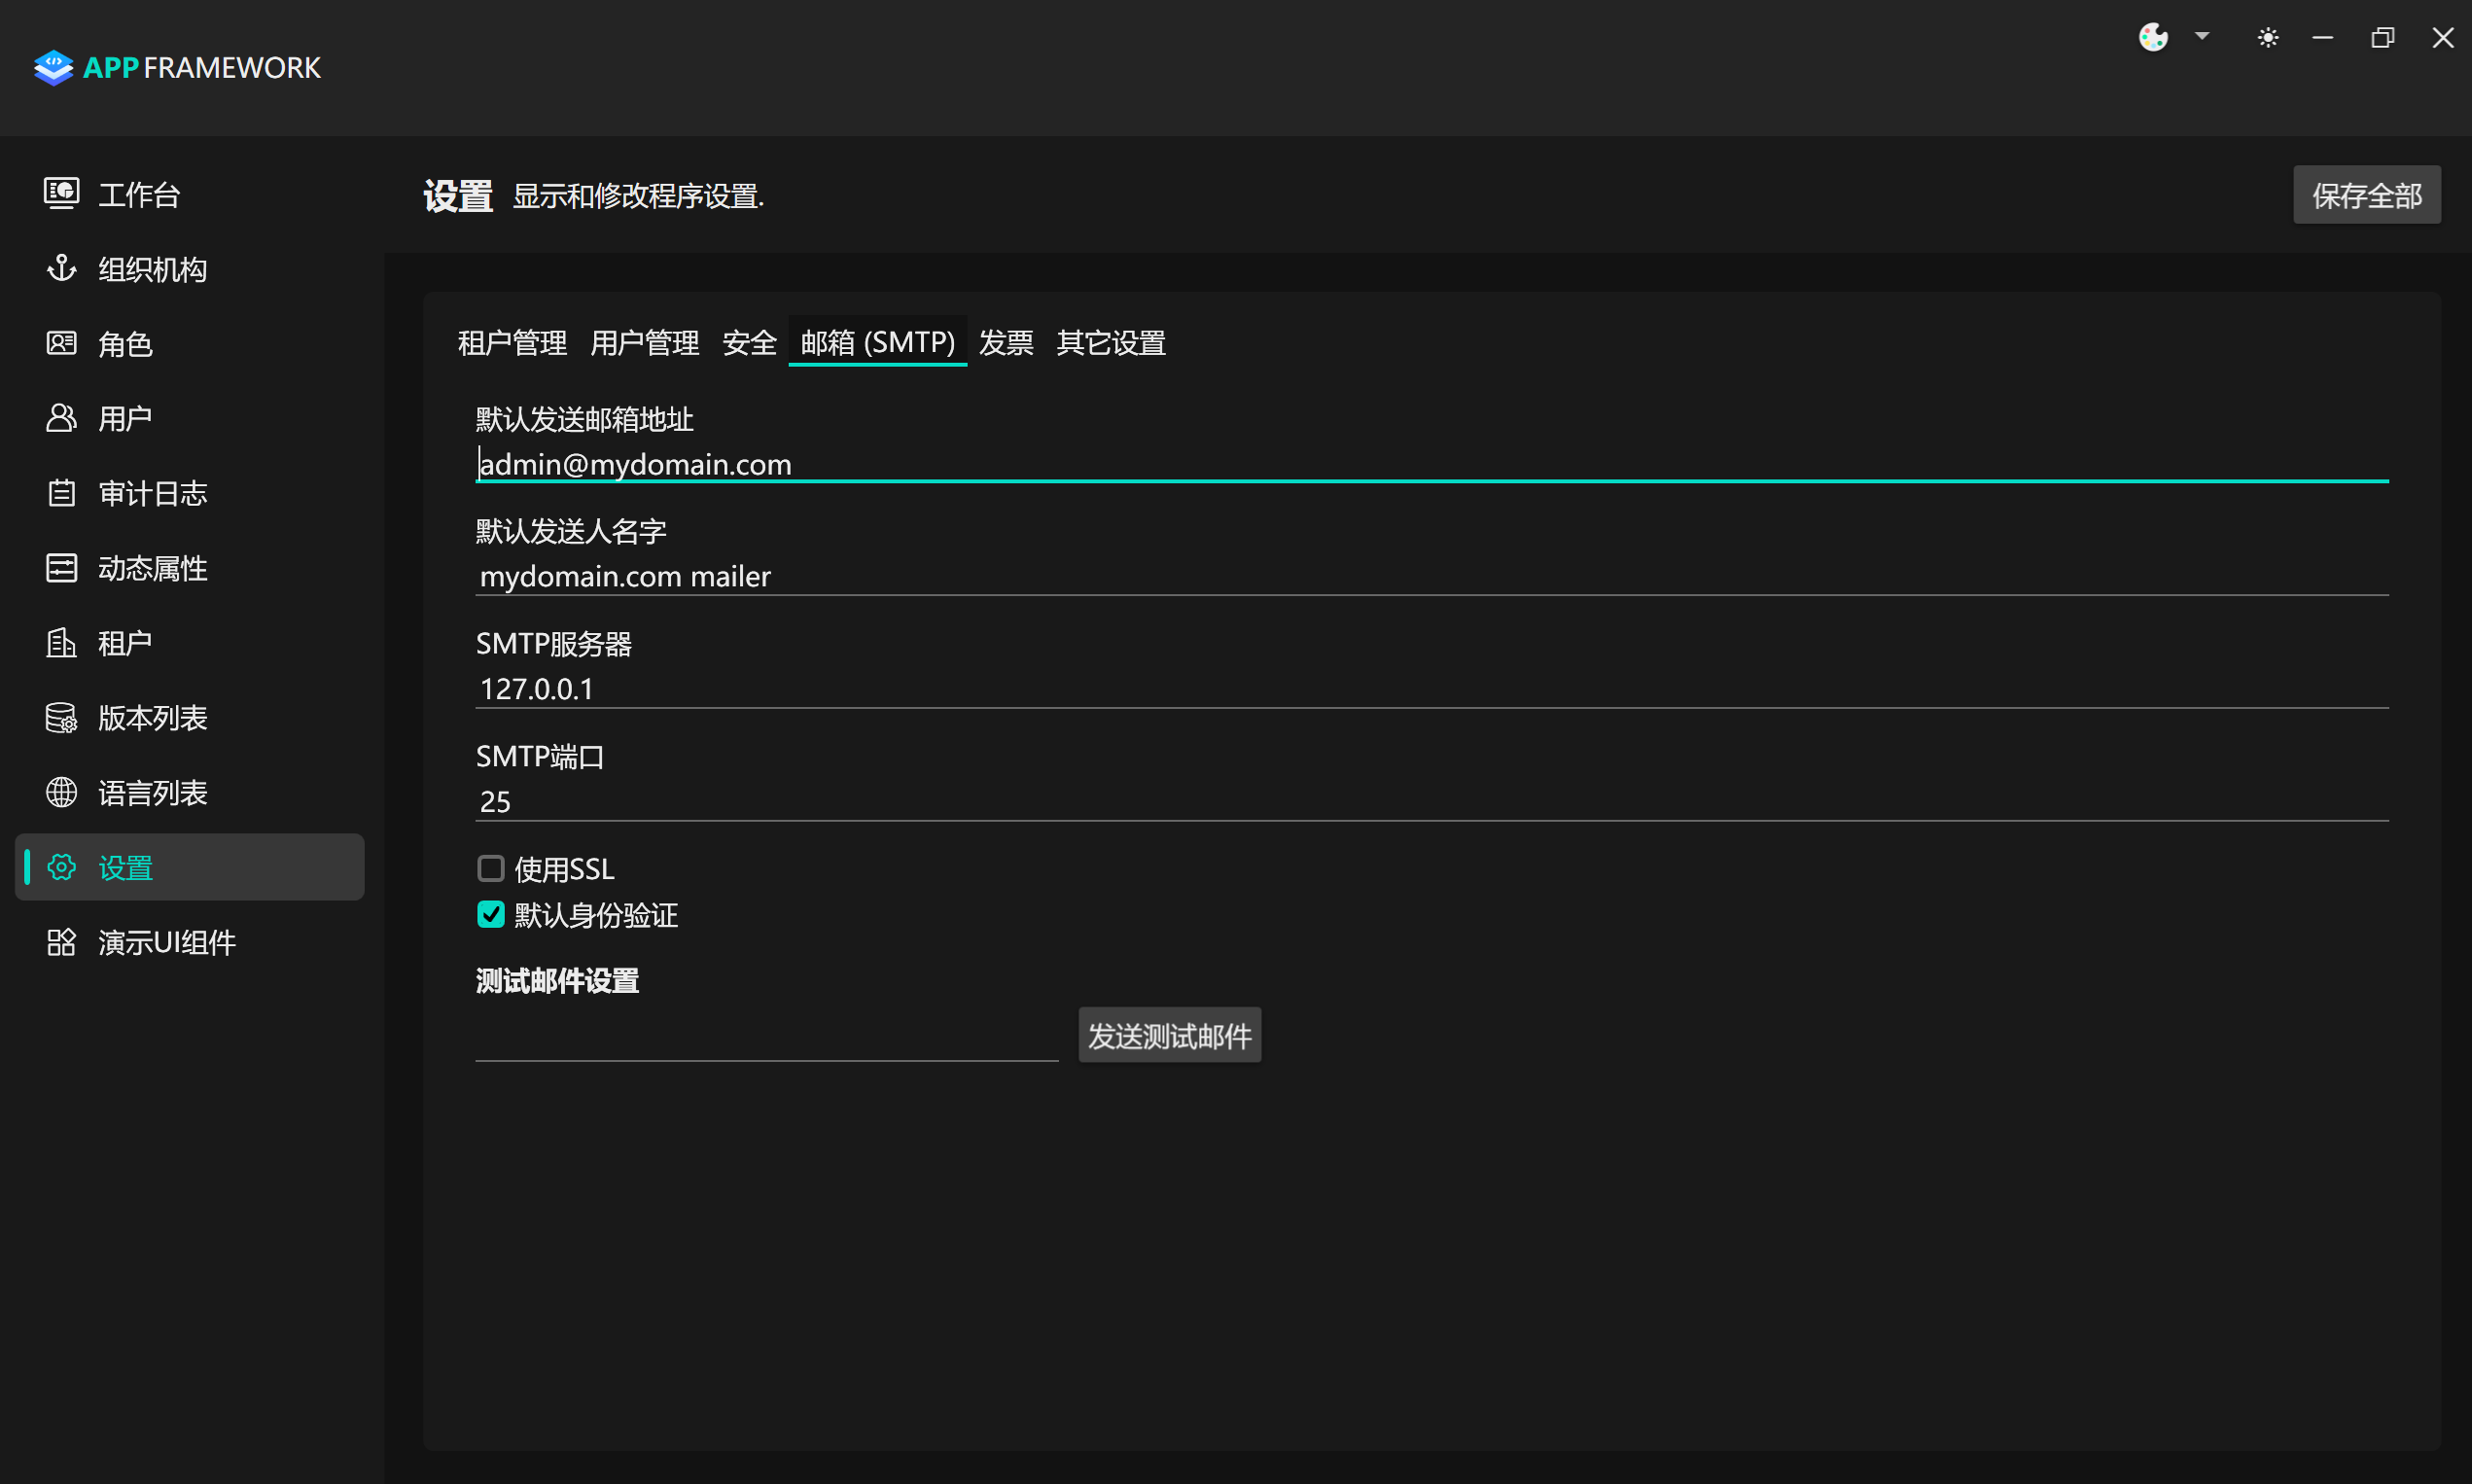Viewport: 2472px width, 1484px height.
Task: Click the 组织机构 sidebar icon
Action: click(62, 268)
